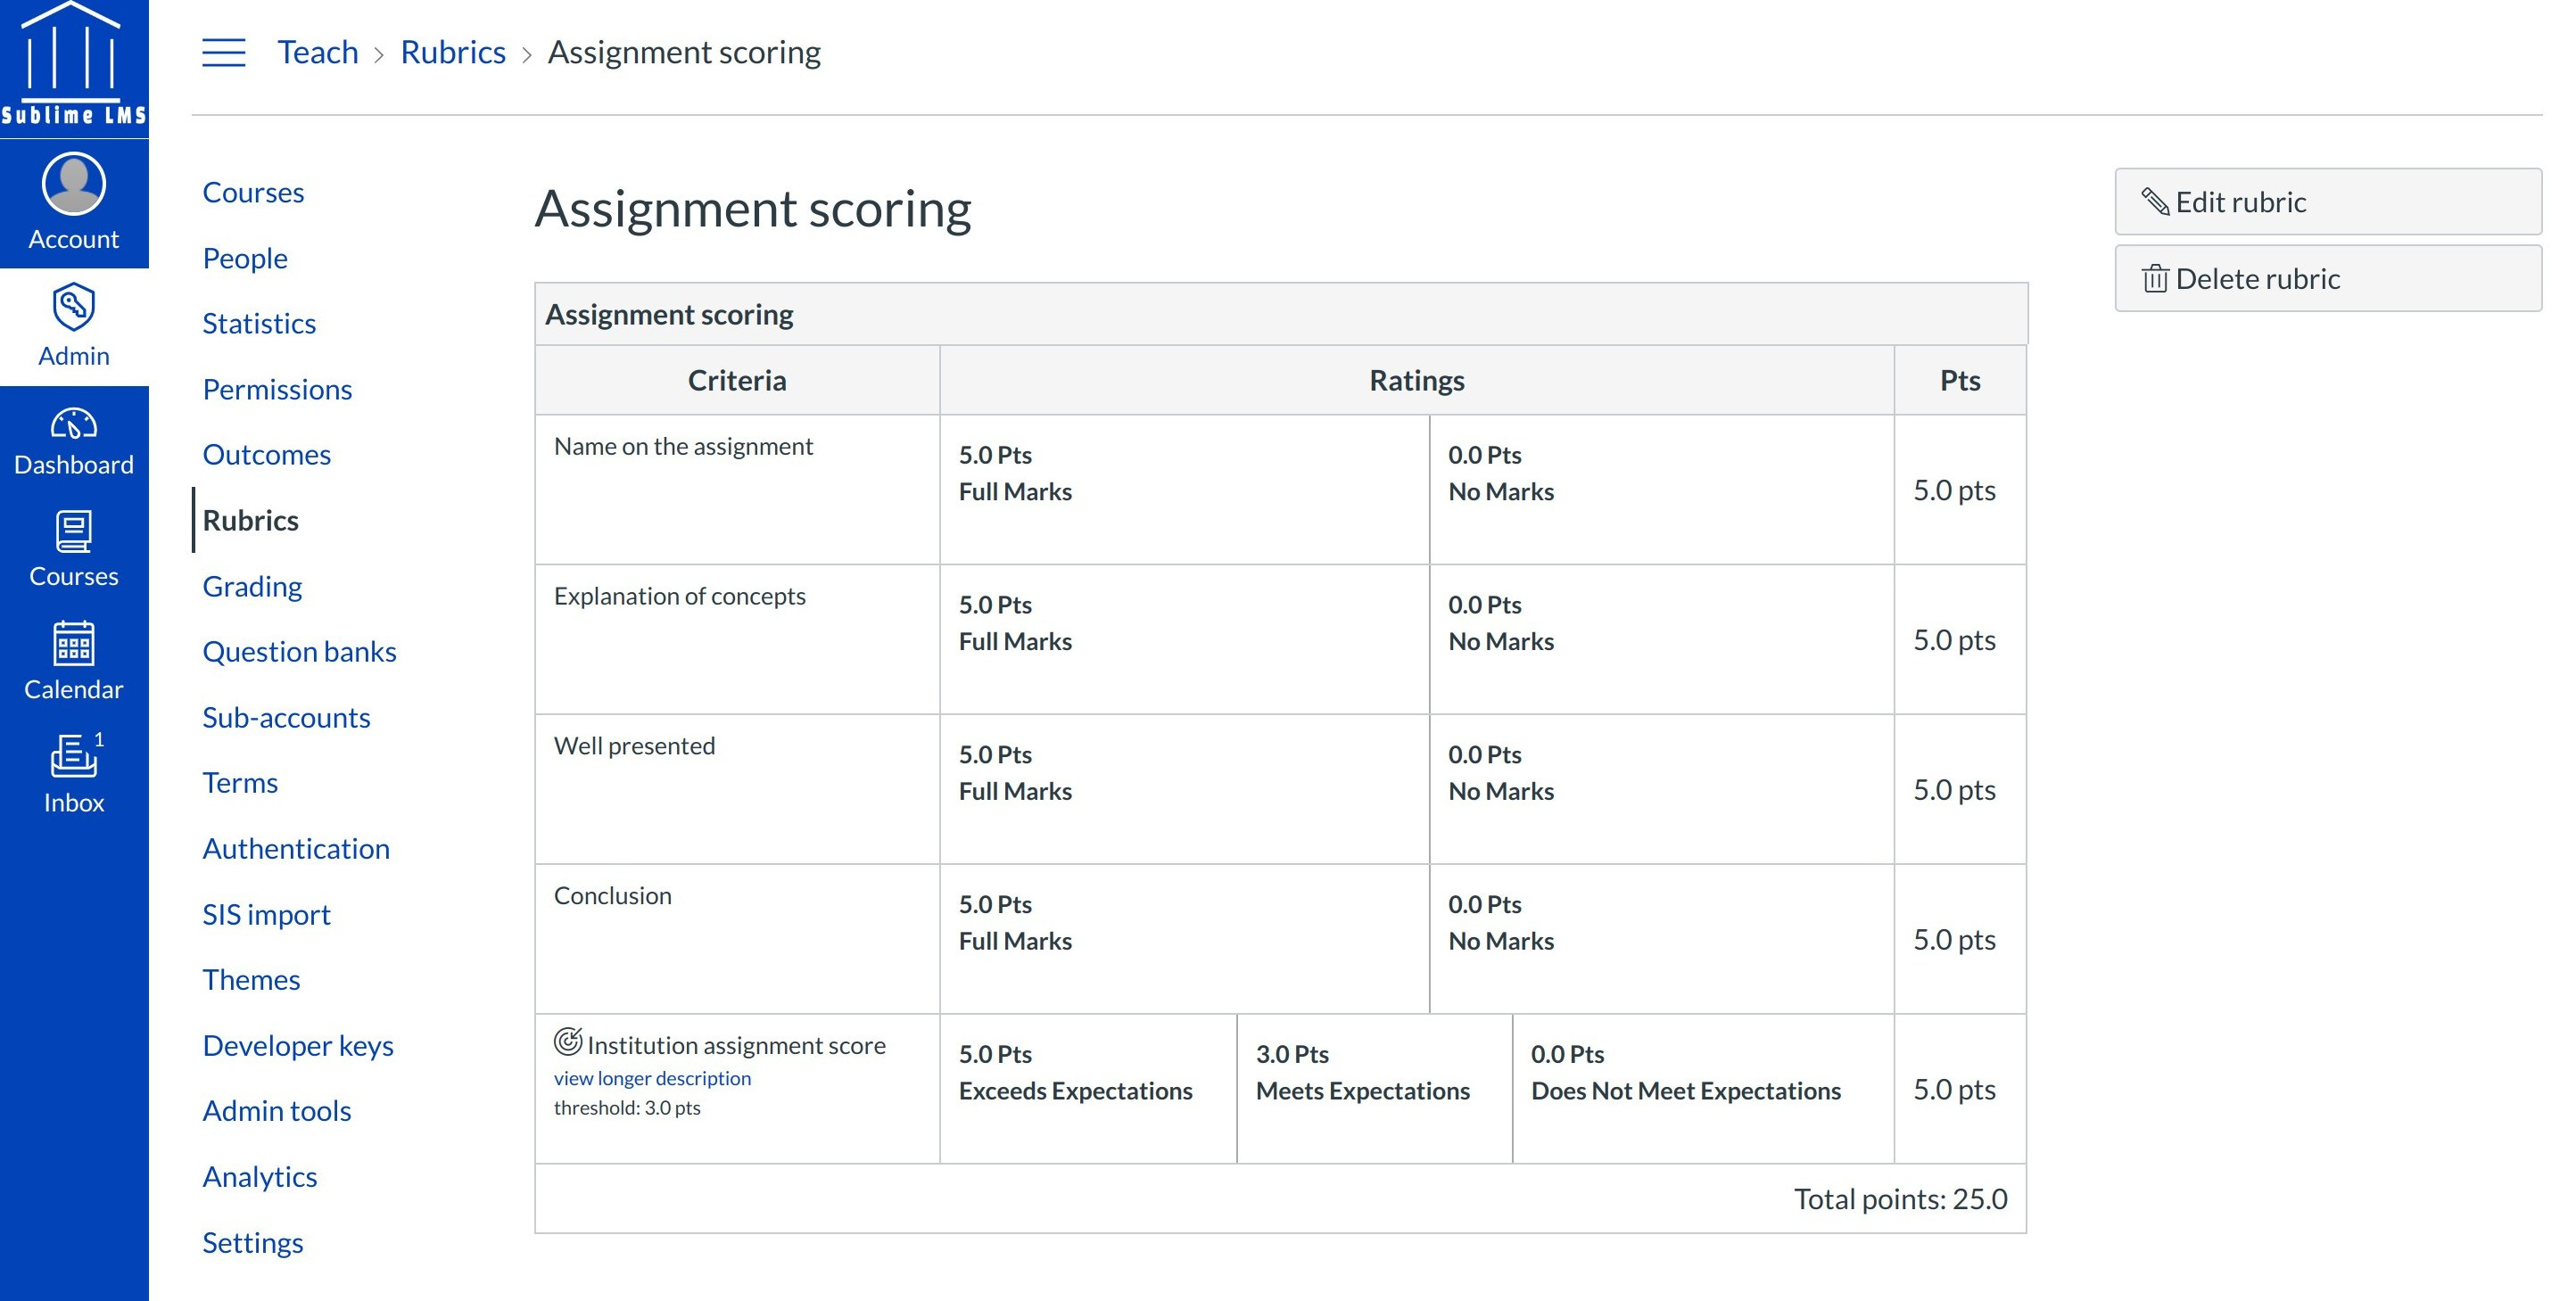Open Admin tools

click(277, 1110)
